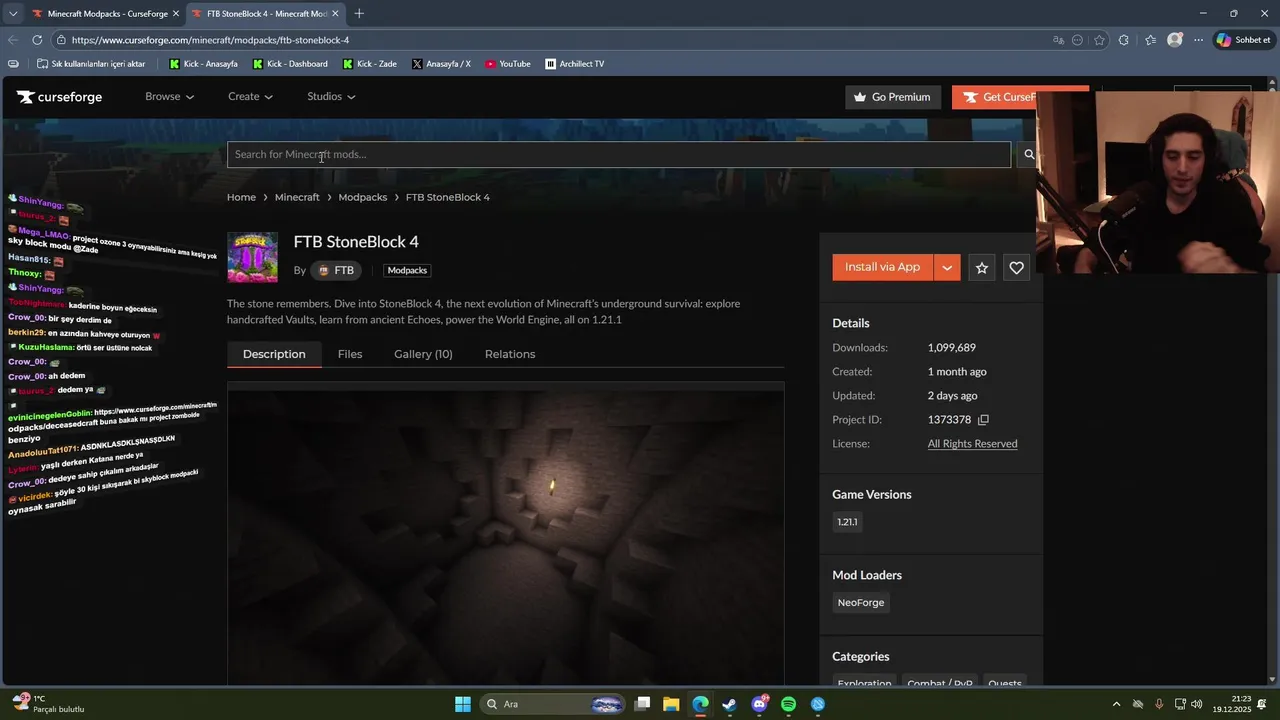This screenshot has height=720, width=1280.
Task: Open the browser settings ellipsis menu
Action: [1199, 40]
